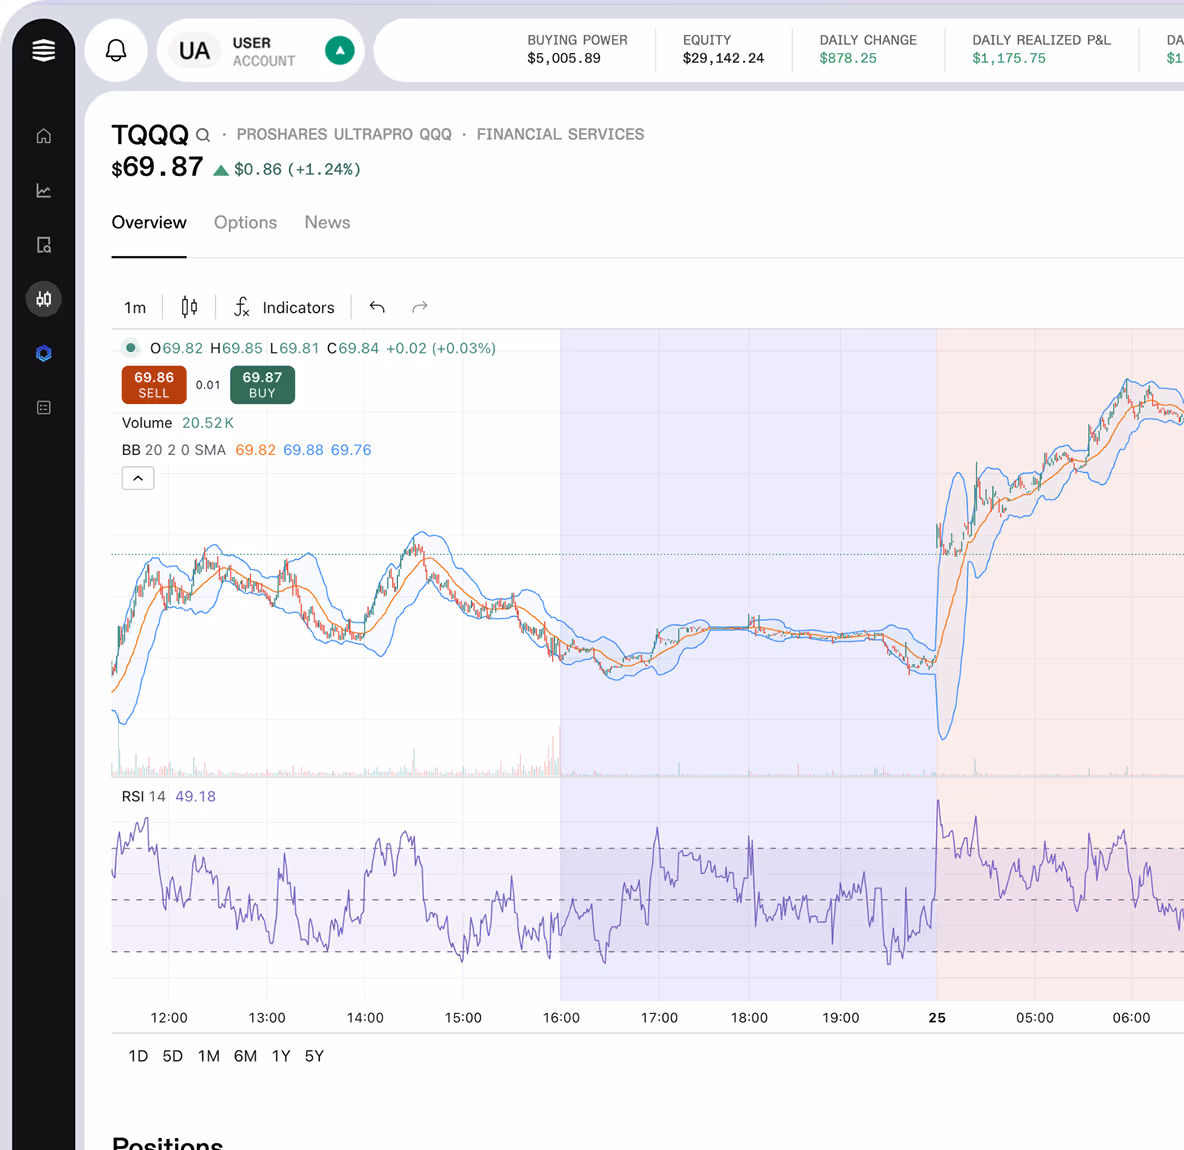Screen dimensions: 1184x1150
Task: Open the 1m interval dropdown
Action: pos(135,307)
